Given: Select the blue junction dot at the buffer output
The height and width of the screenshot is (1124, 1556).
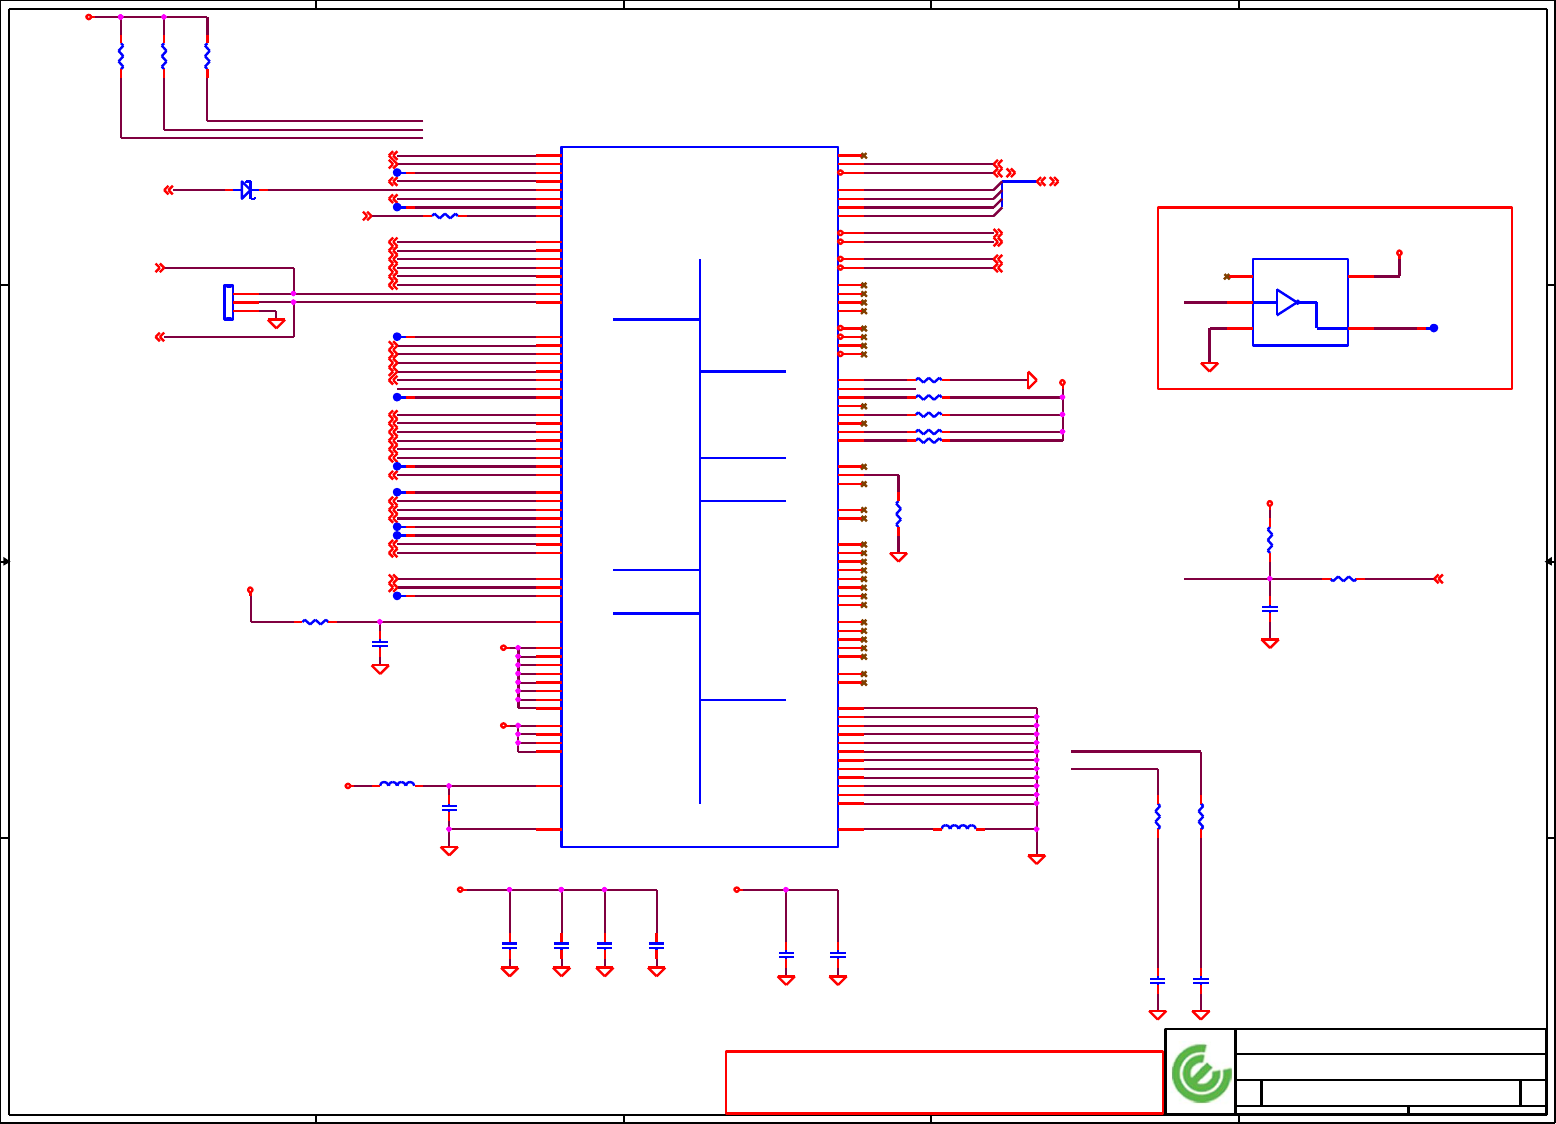Looking at the screenshot, I should (1433, 328).
